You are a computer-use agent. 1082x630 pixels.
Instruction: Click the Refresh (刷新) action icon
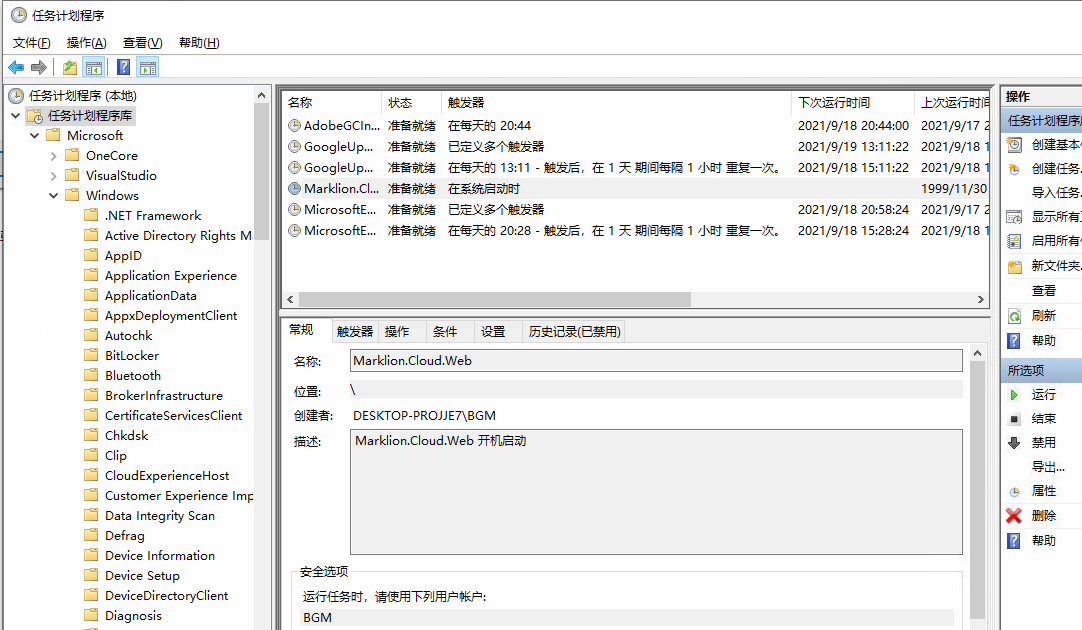1014,316
